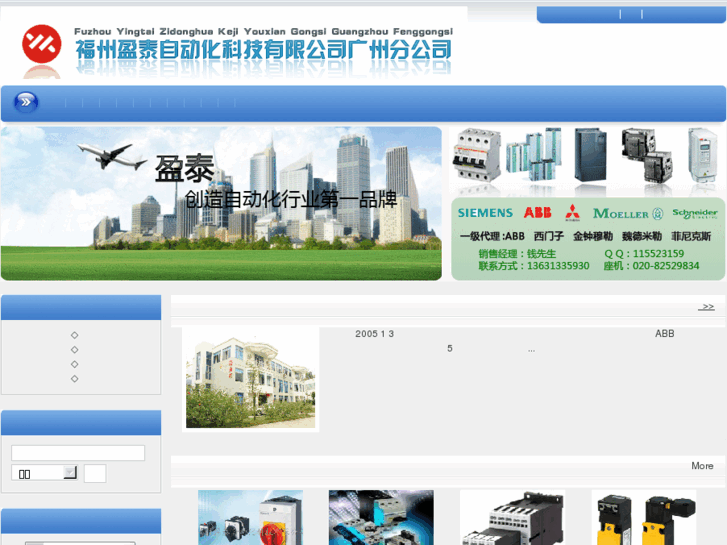Screen dimensions: 727x545
Task: Click the '销售经理：钱先生' contact text
Action: (517, 254)
